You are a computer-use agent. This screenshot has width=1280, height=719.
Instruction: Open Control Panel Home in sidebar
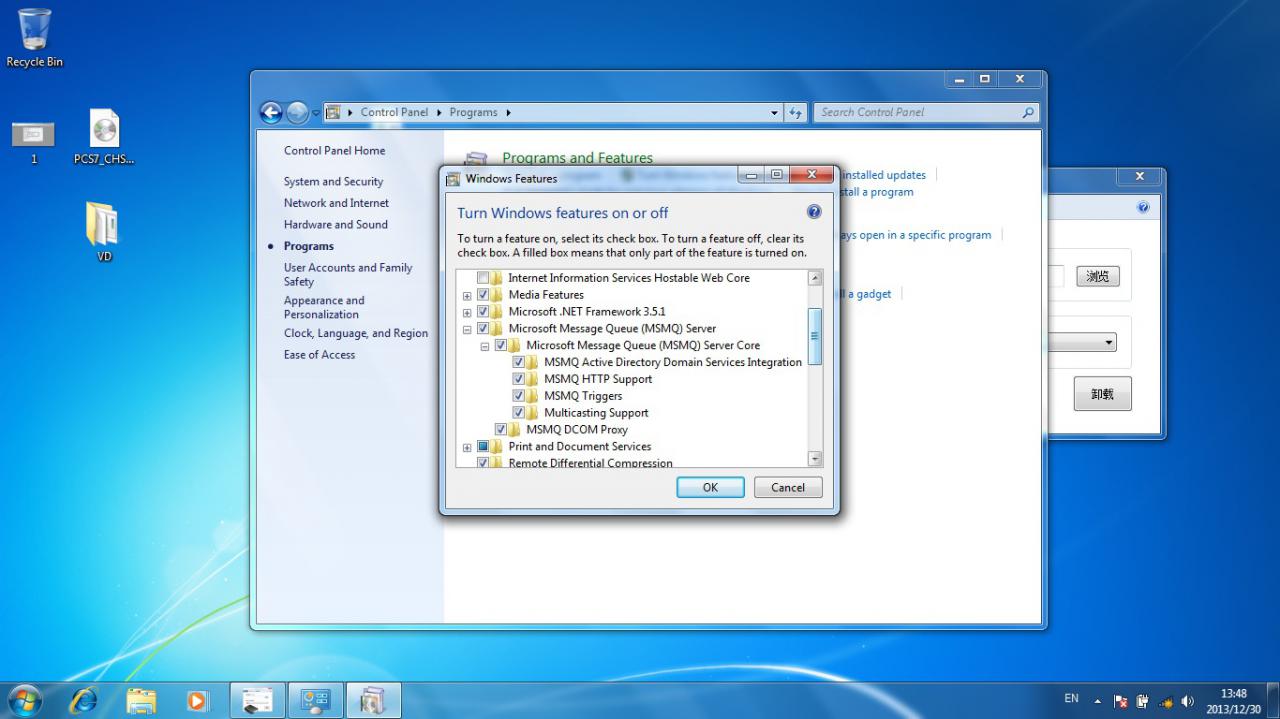[x=334, y=151]
